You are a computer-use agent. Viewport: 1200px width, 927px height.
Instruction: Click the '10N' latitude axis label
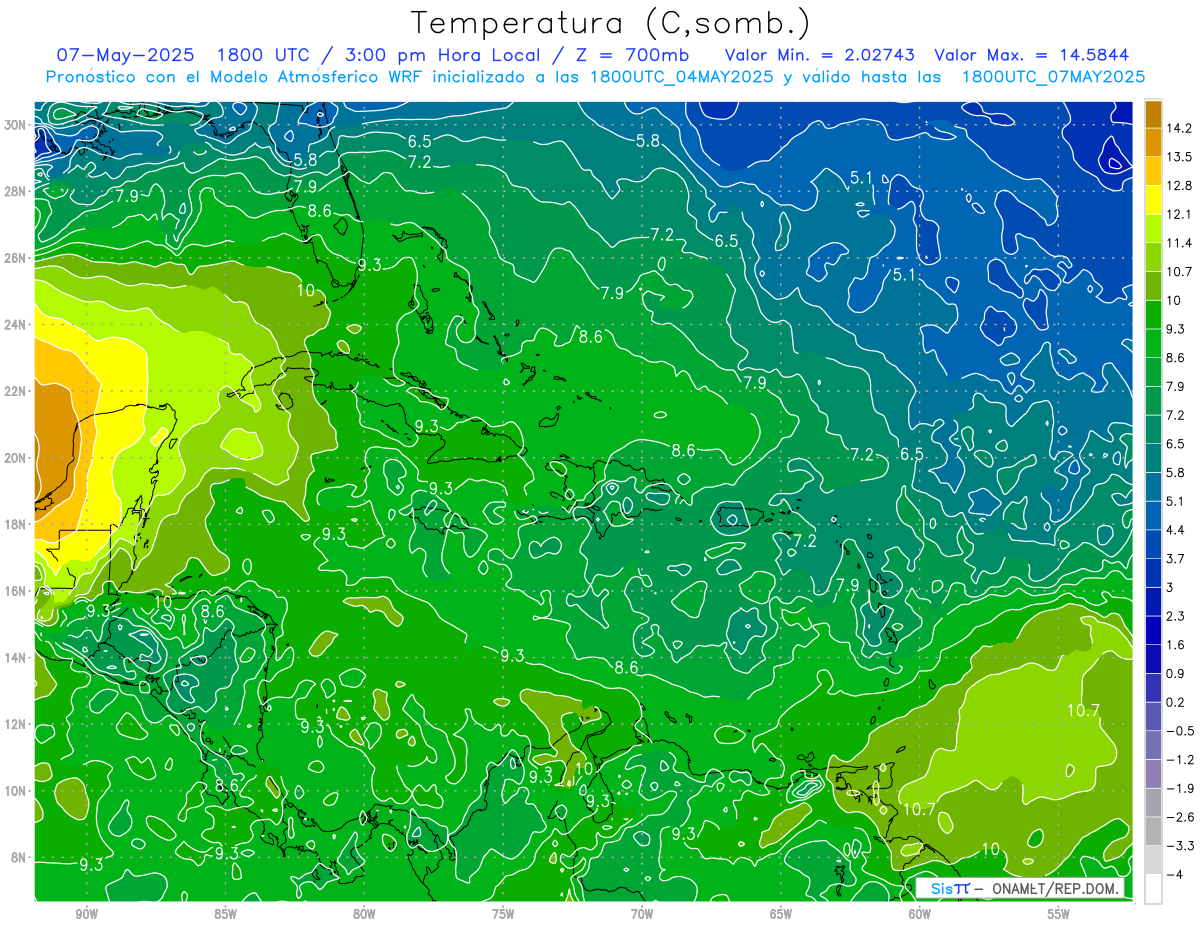click(x=17, y=791)
